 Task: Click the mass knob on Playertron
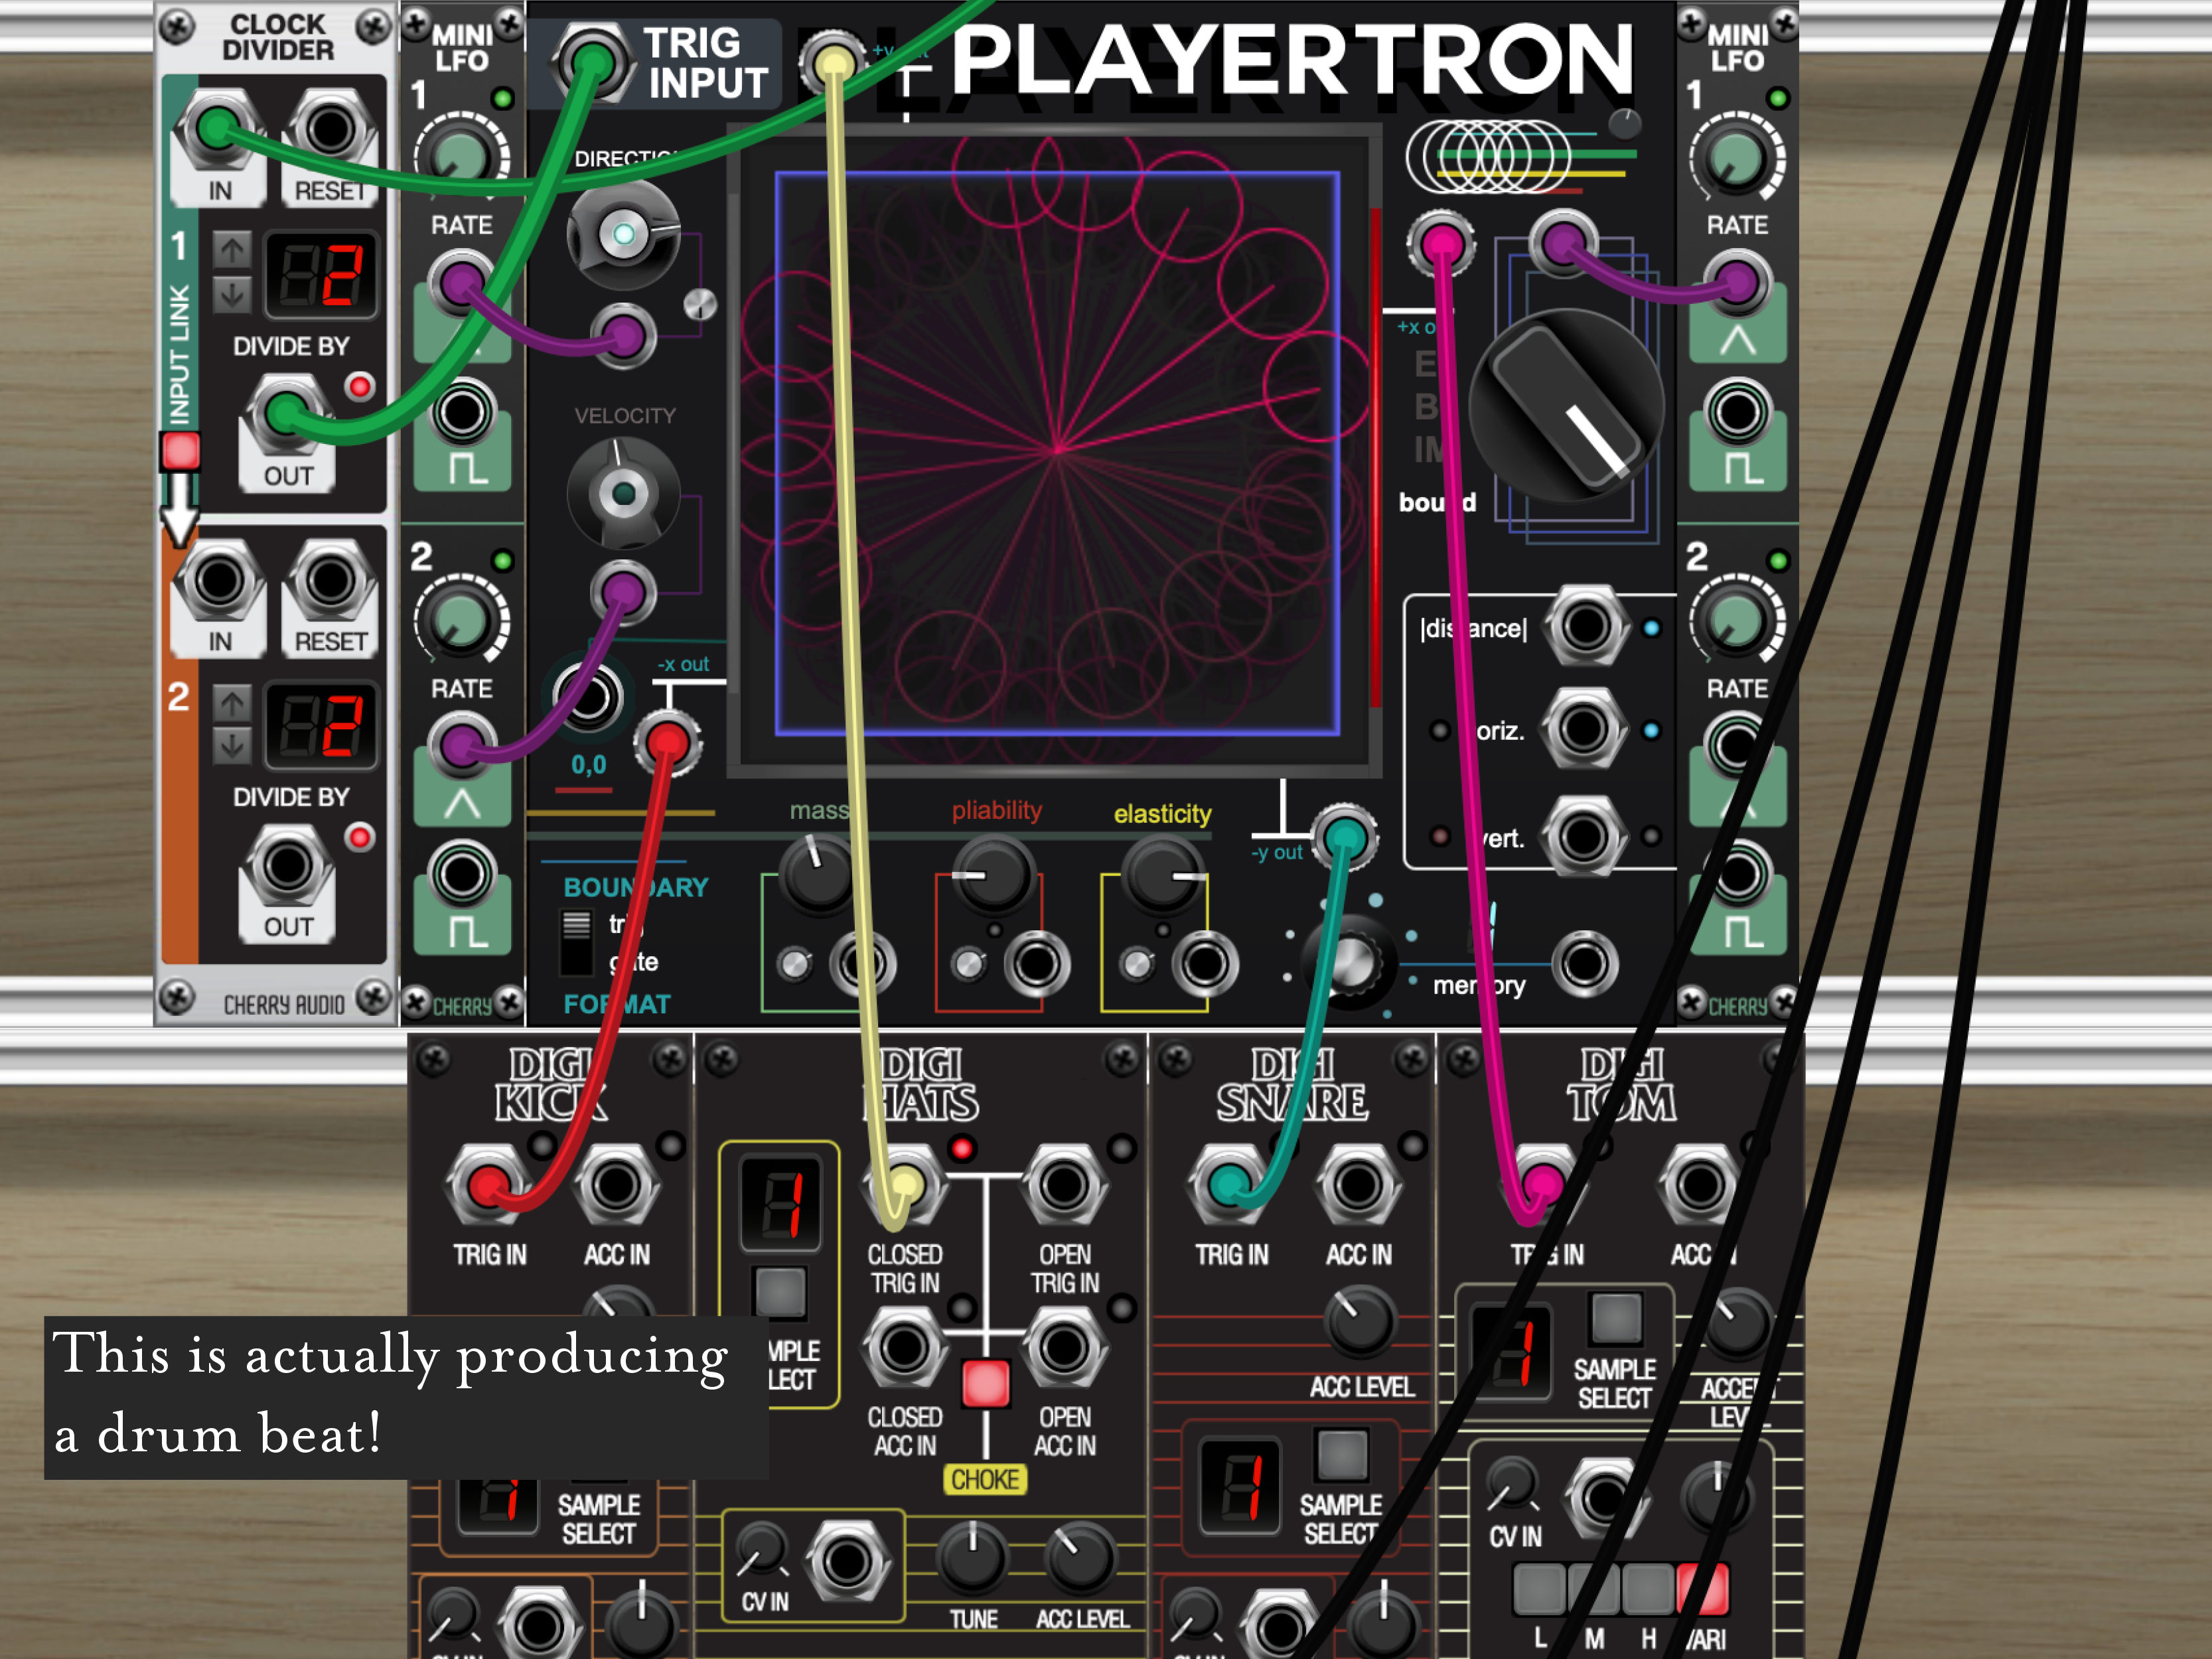point(819,875)
